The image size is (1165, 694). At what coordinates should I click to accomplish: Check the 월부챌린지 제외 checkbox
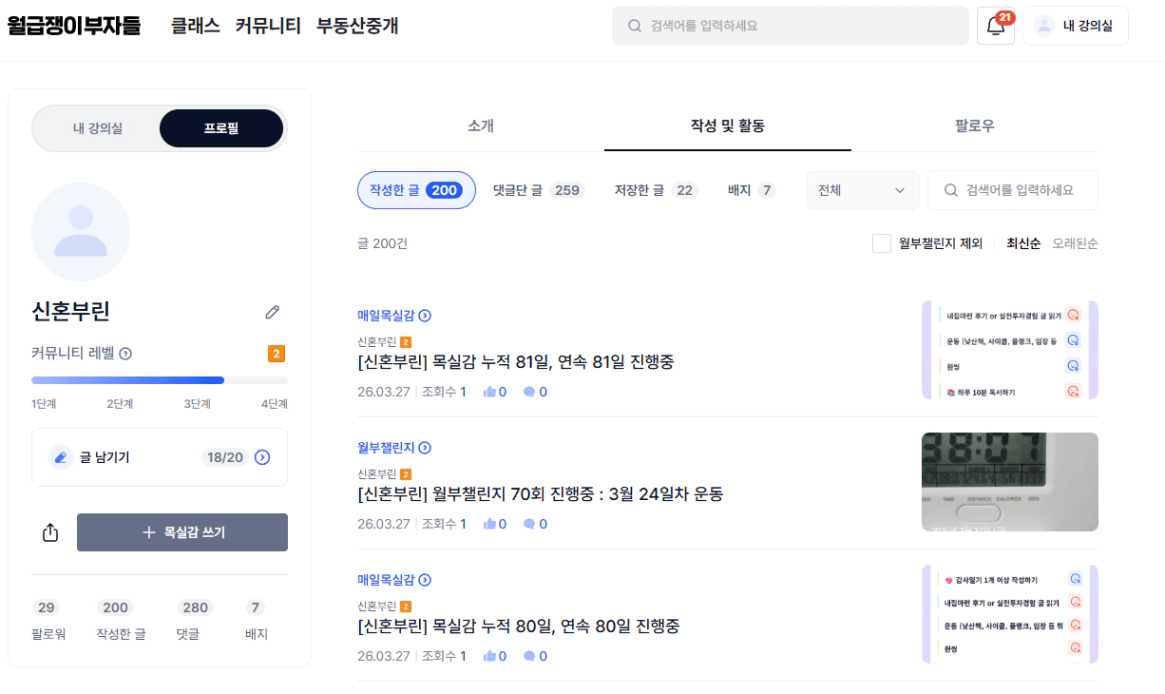(x=881, y=243)
